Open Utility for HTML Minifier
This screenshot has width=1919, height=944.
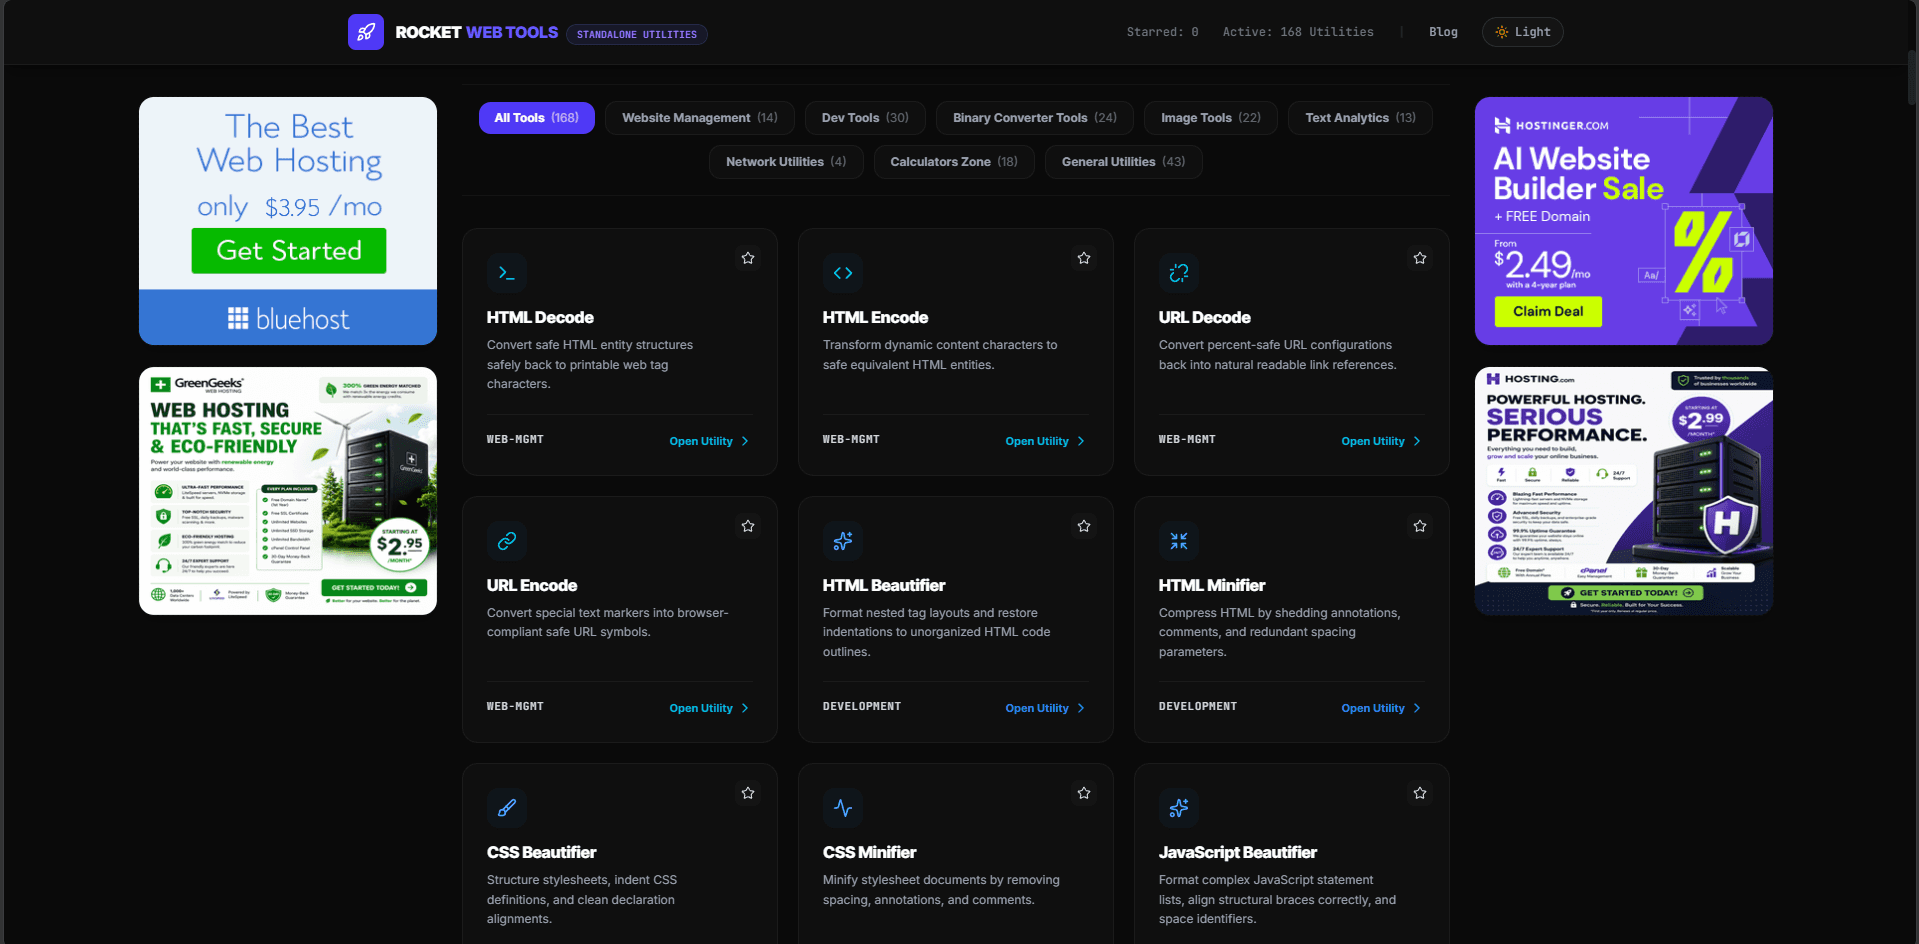tap(1381, 708)
